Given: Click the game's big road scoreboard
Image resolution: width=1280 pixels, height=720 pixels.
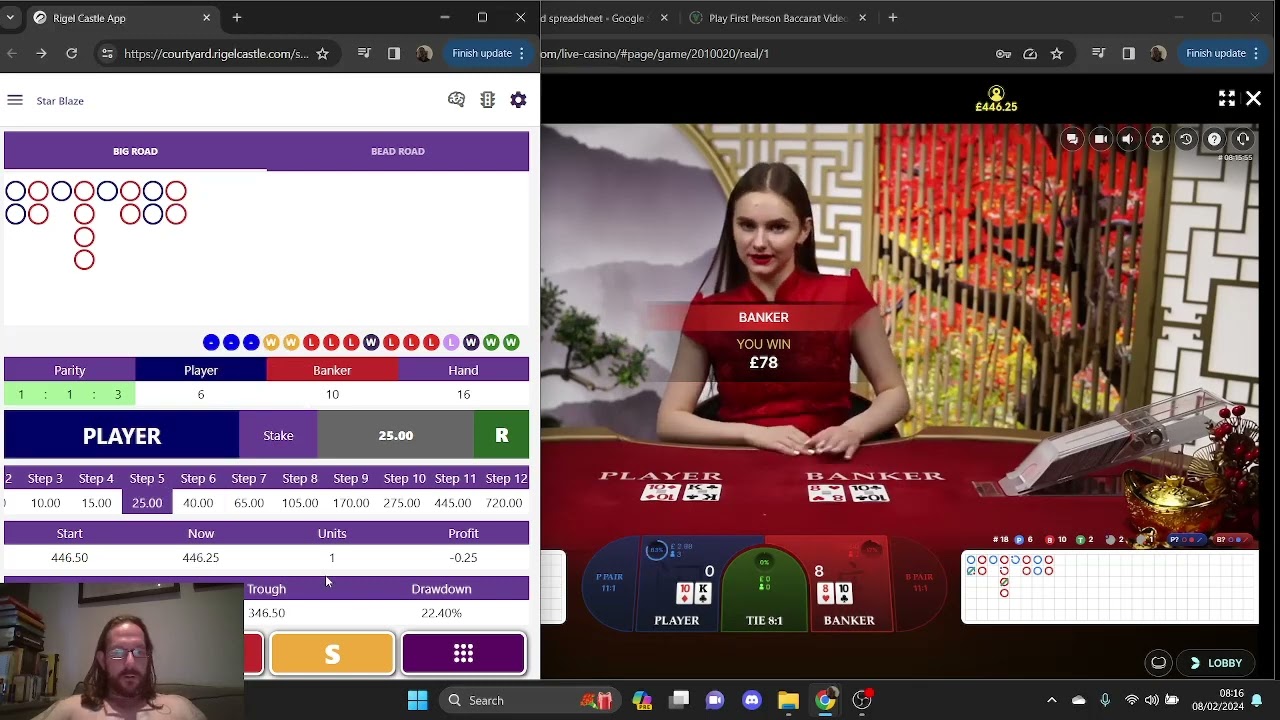Looking at the screenshot, I should pos(1110,587).
